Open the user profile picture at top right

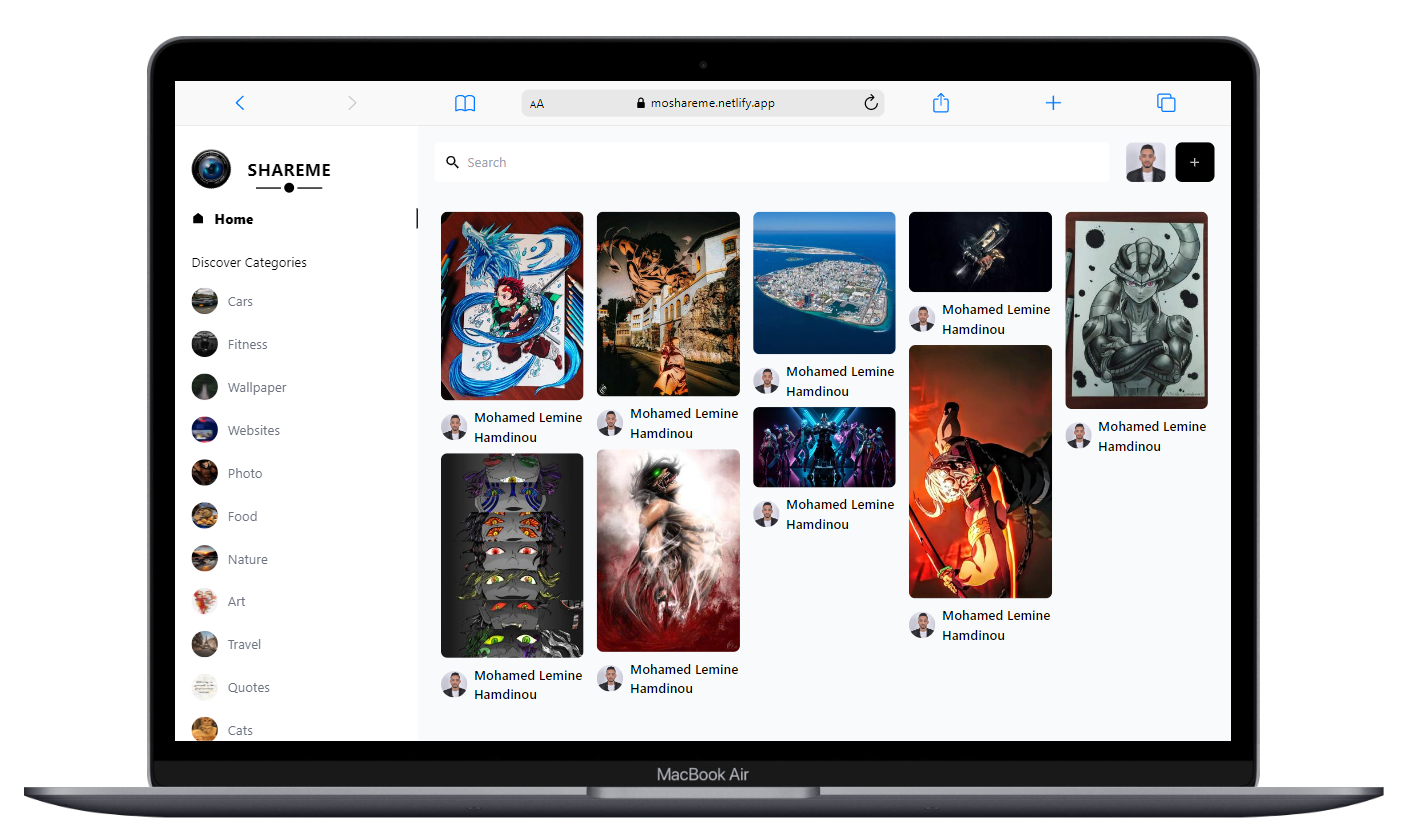[1146, 162]
